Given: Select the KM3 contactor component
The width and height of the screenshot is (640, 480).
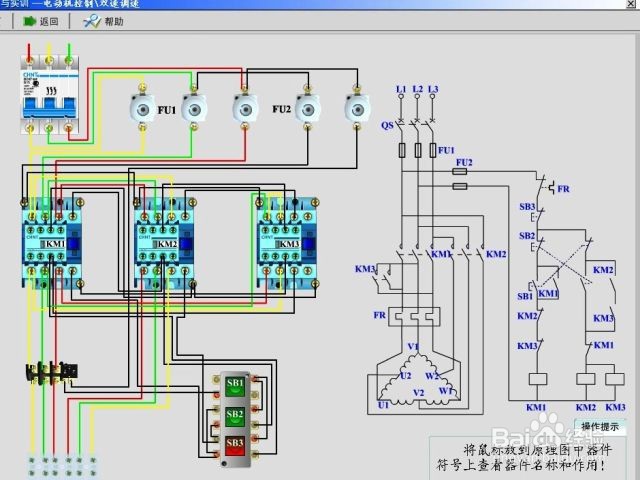Looking at the screenshot, I should coord(287,244).
